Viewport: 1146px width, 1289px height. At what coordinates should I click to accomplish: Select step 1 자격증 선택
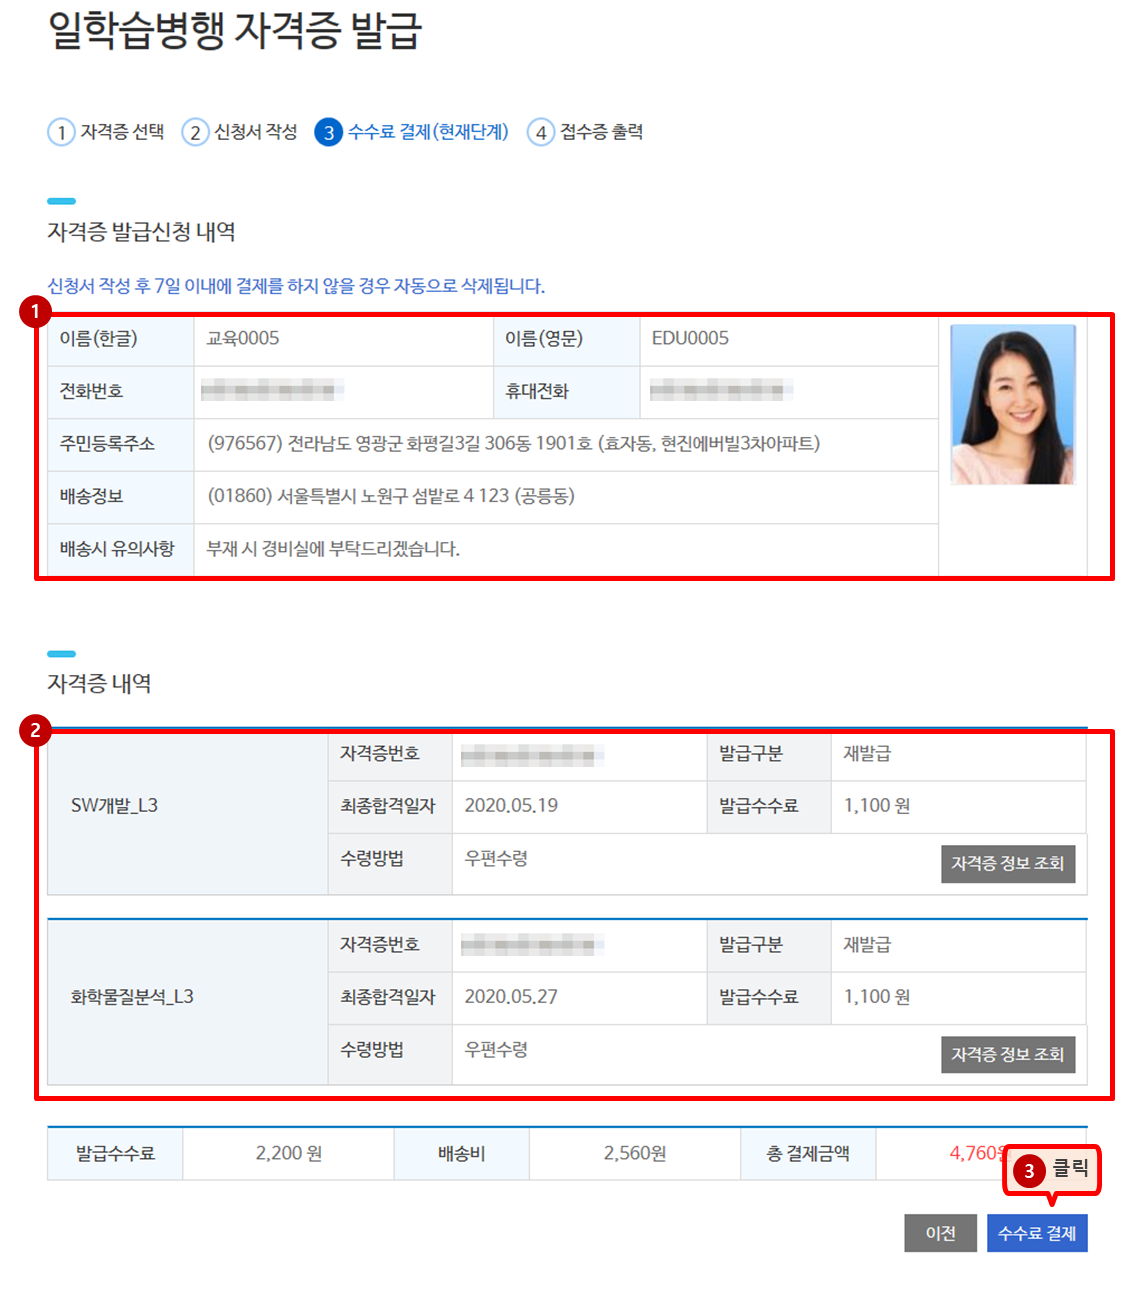point(106,132)
